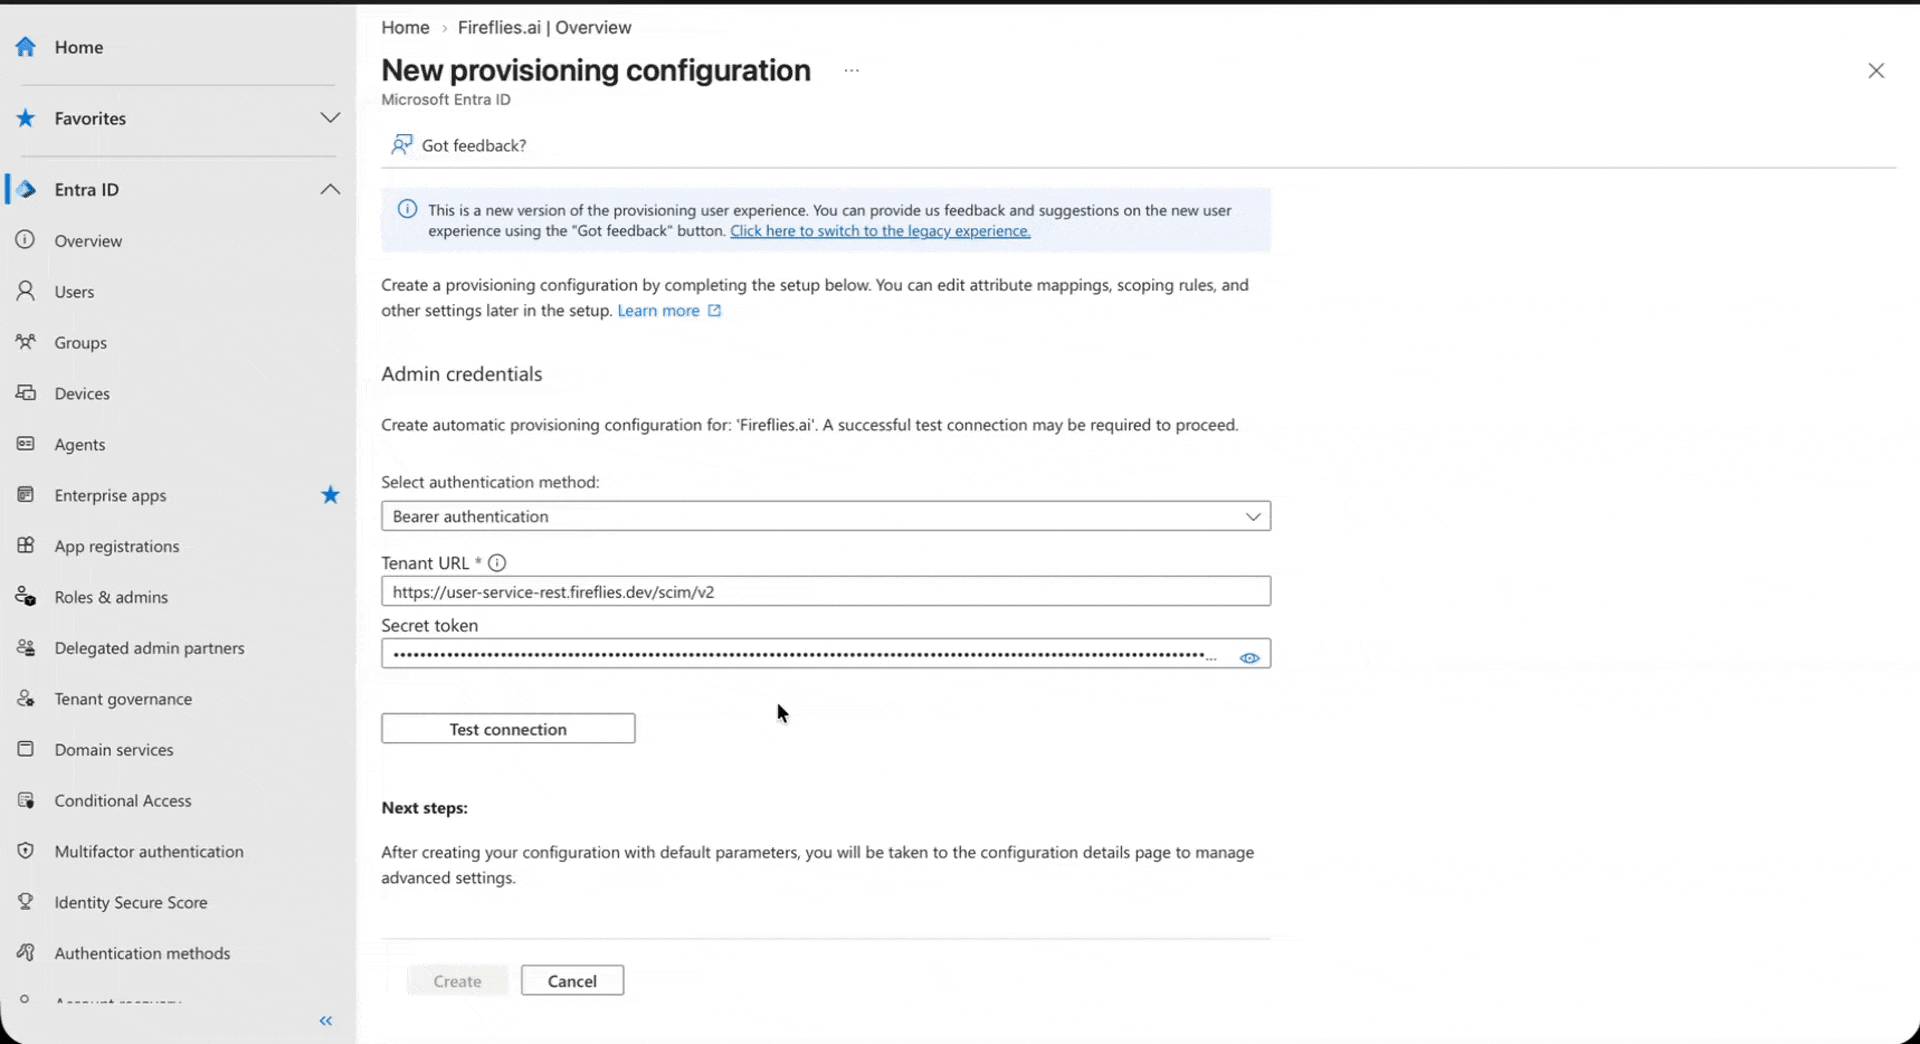Collapse the Entra ID section chevron
This screenshot has height=1044, width=1920.
tap(330, 189)
